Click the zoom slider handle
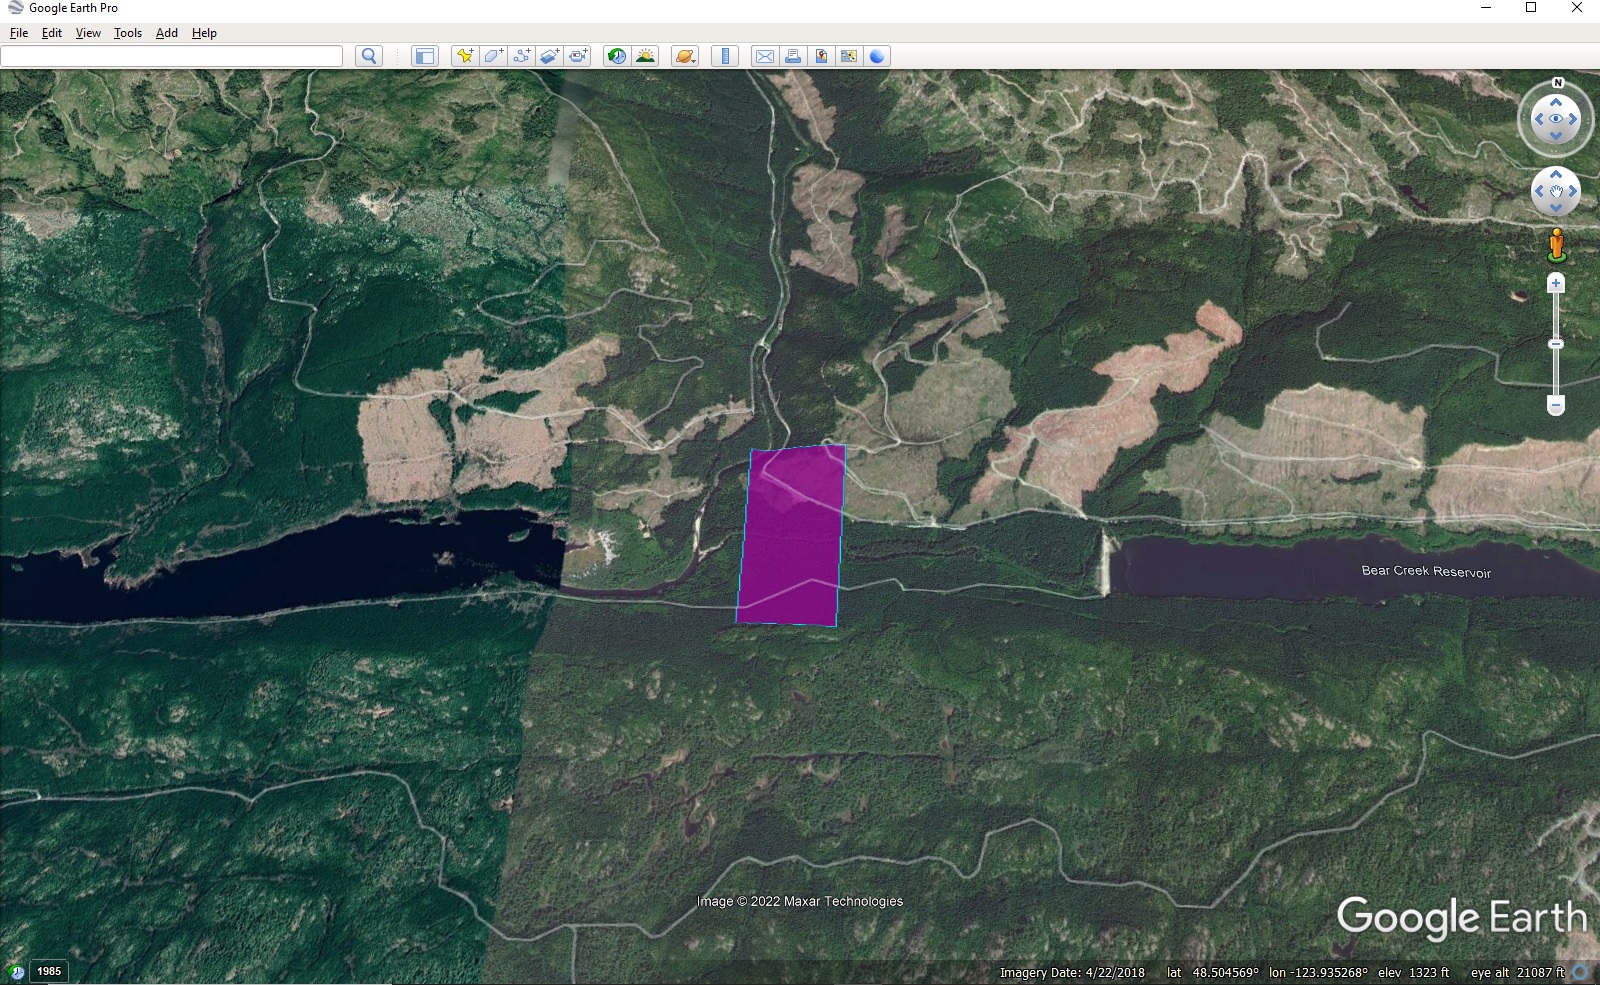Screen dimensions: 1600x985 click(1555, 344)
